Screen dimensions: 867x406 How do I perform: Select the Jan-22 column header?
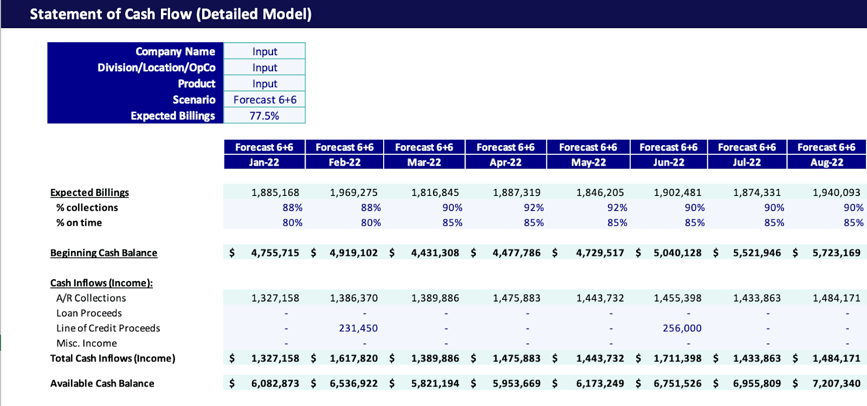point(262,162)
